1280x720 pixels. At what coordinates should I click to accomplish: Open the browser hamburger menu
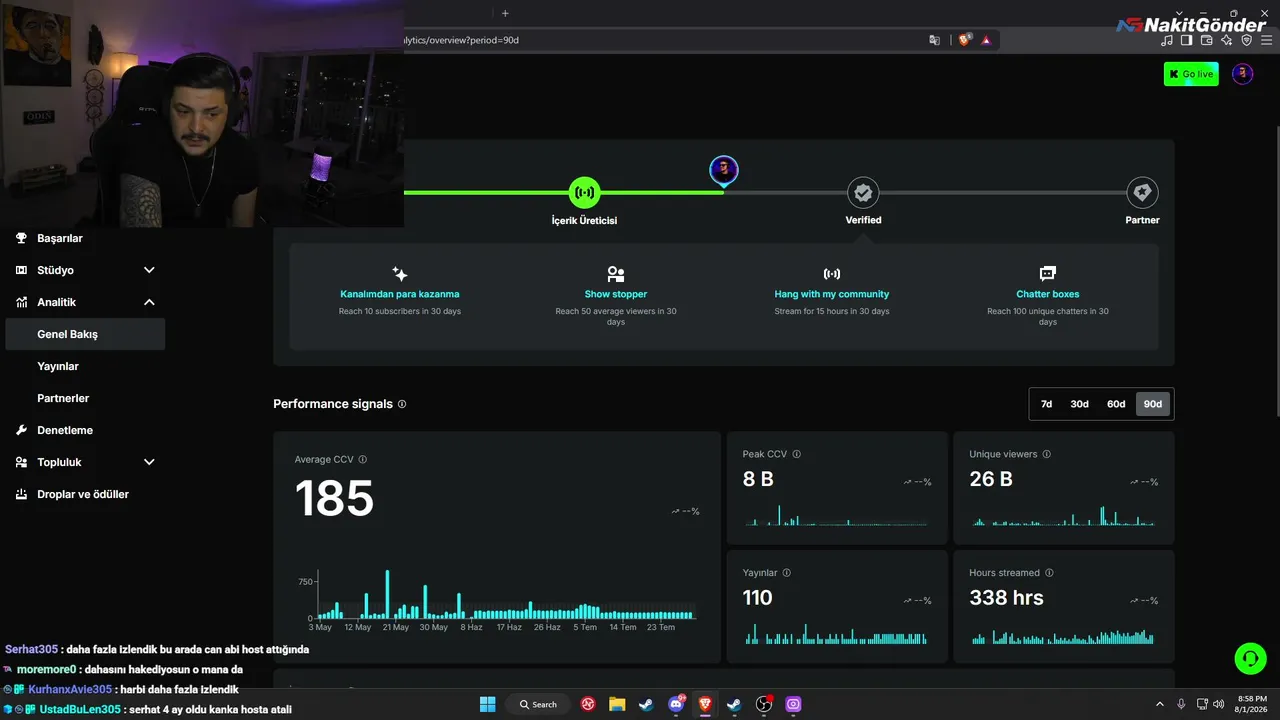click(1266, 41)
